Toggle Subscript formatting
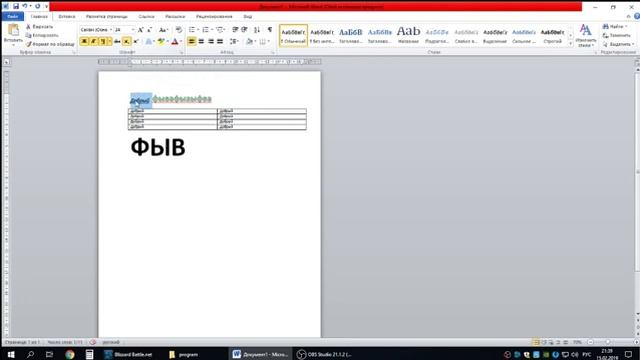640x360 pixels. click(127, 41)
